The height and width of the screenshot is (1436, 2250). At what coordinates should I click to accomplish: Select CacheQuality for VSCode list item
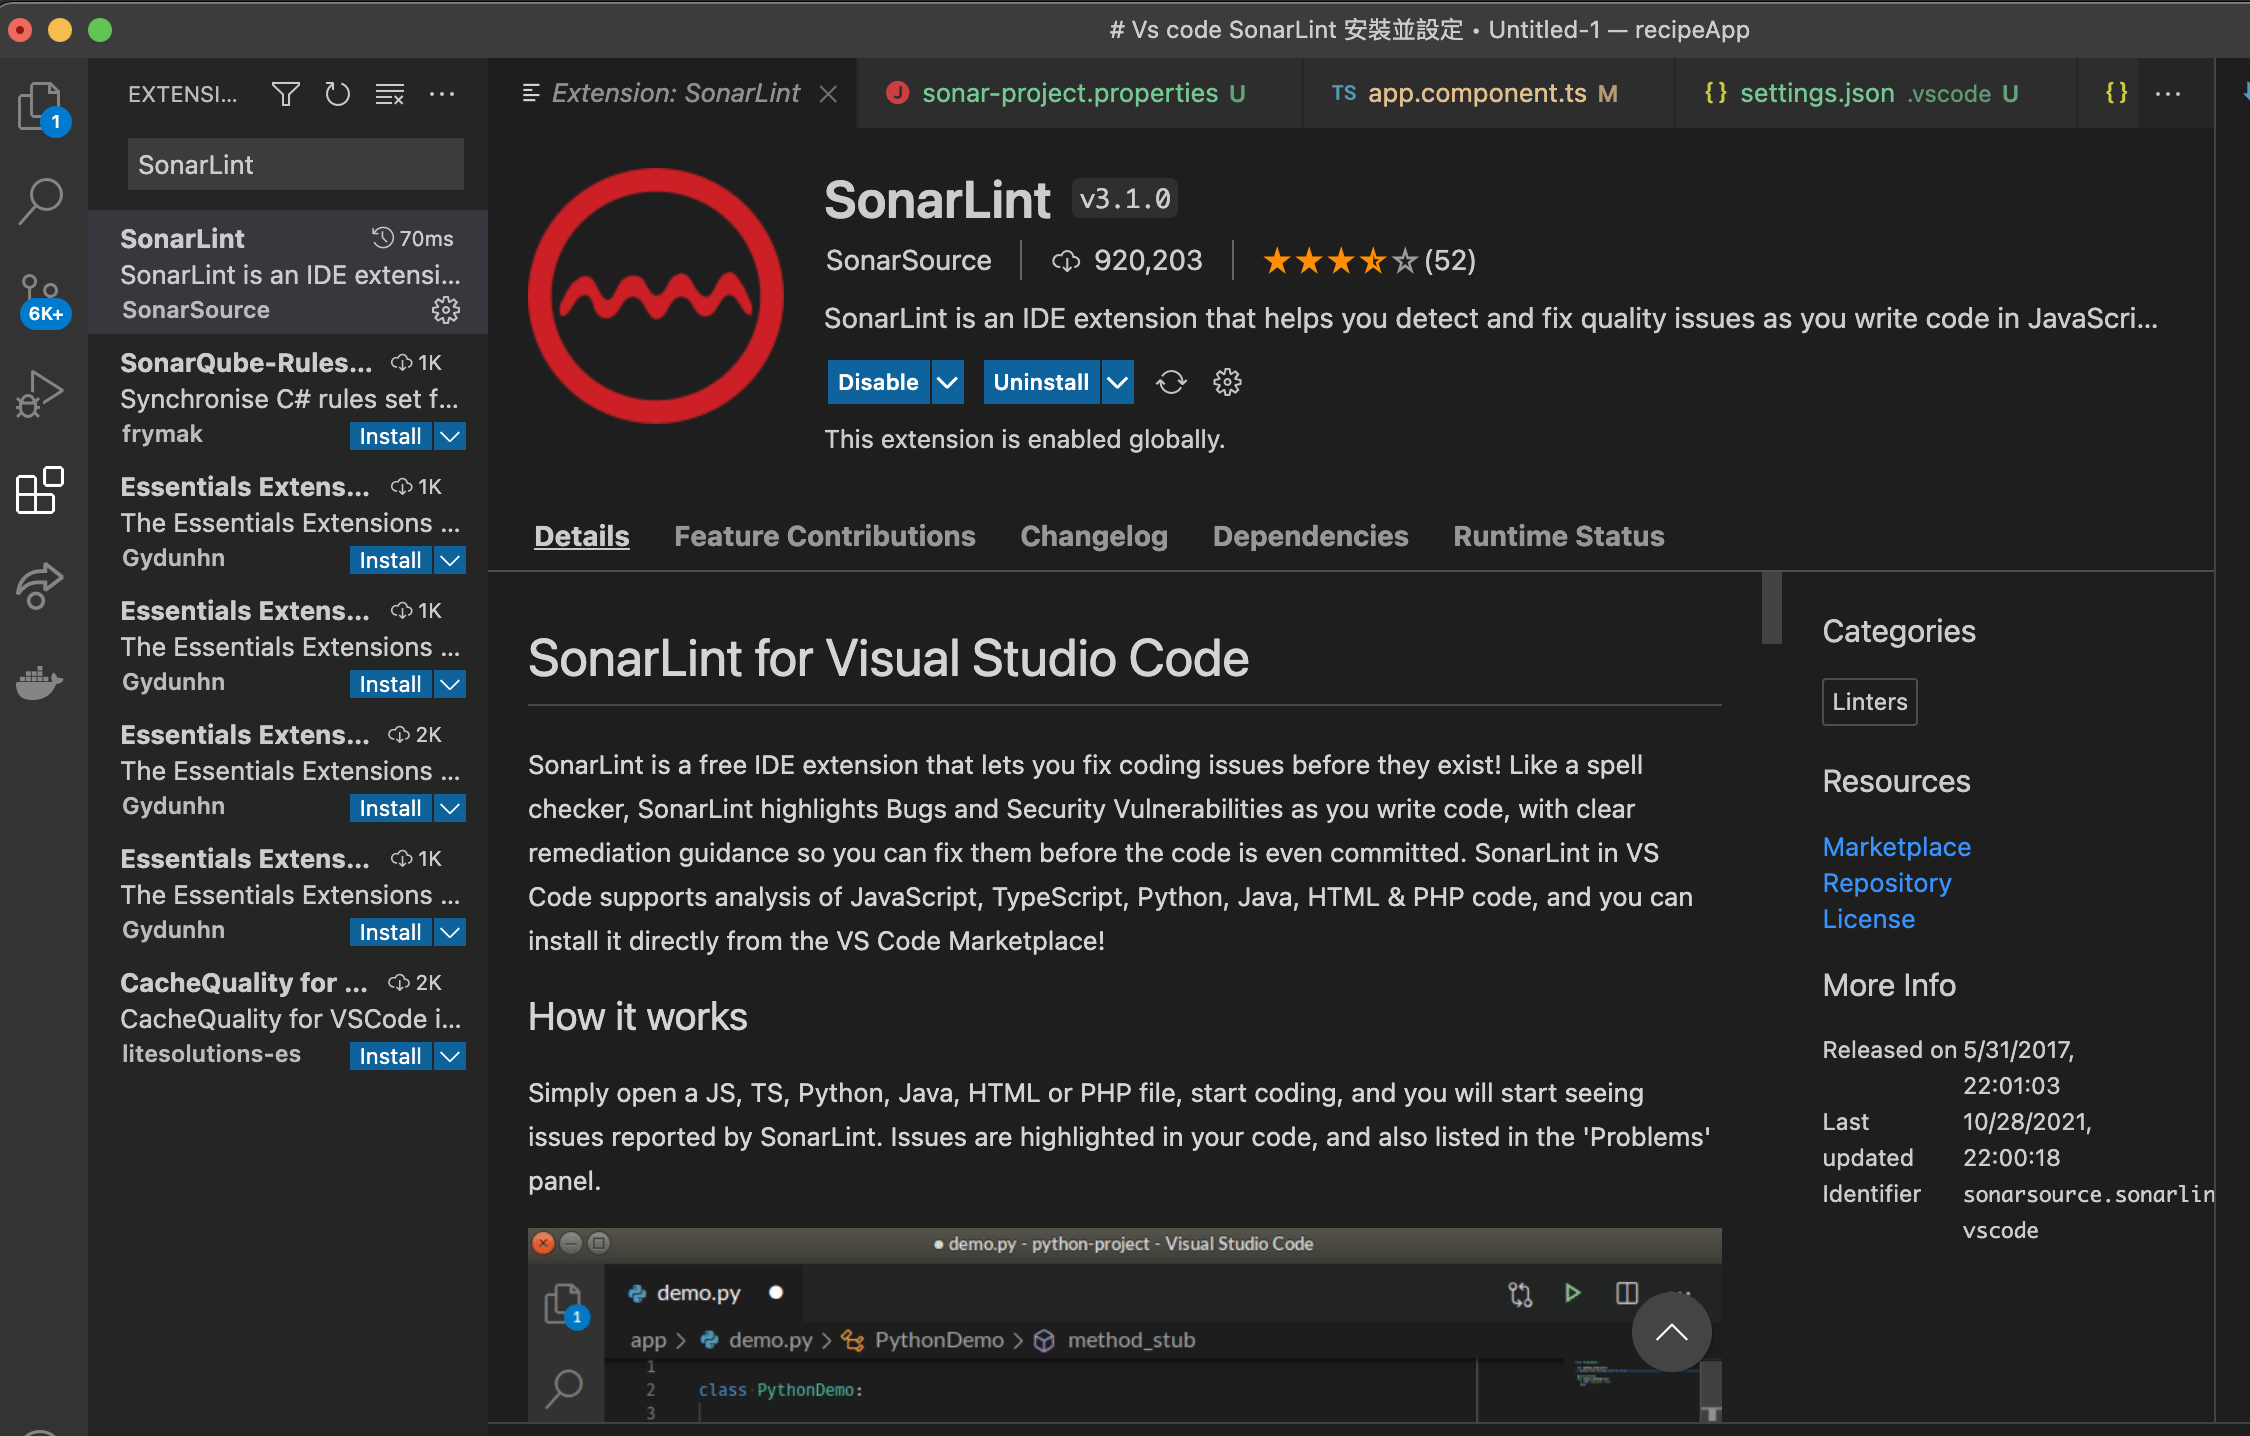(x=288, y=1016)
